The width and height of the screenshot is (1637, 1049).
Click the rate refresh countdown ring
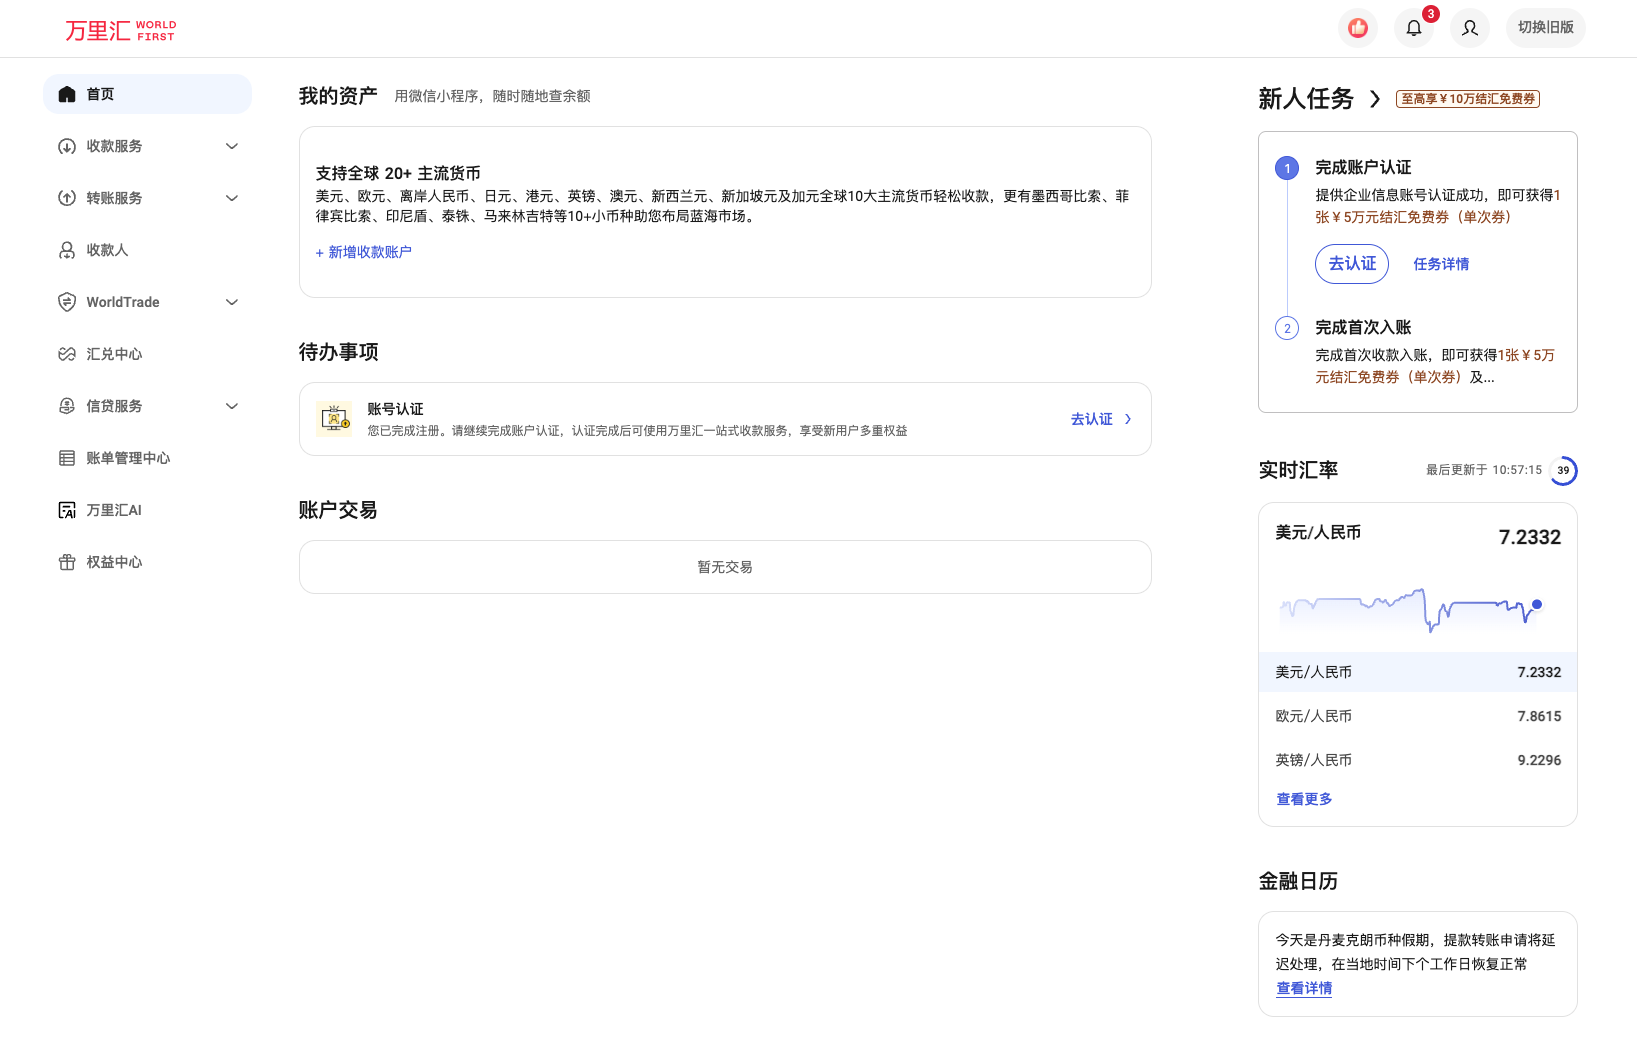click(x=1562, y=470)
